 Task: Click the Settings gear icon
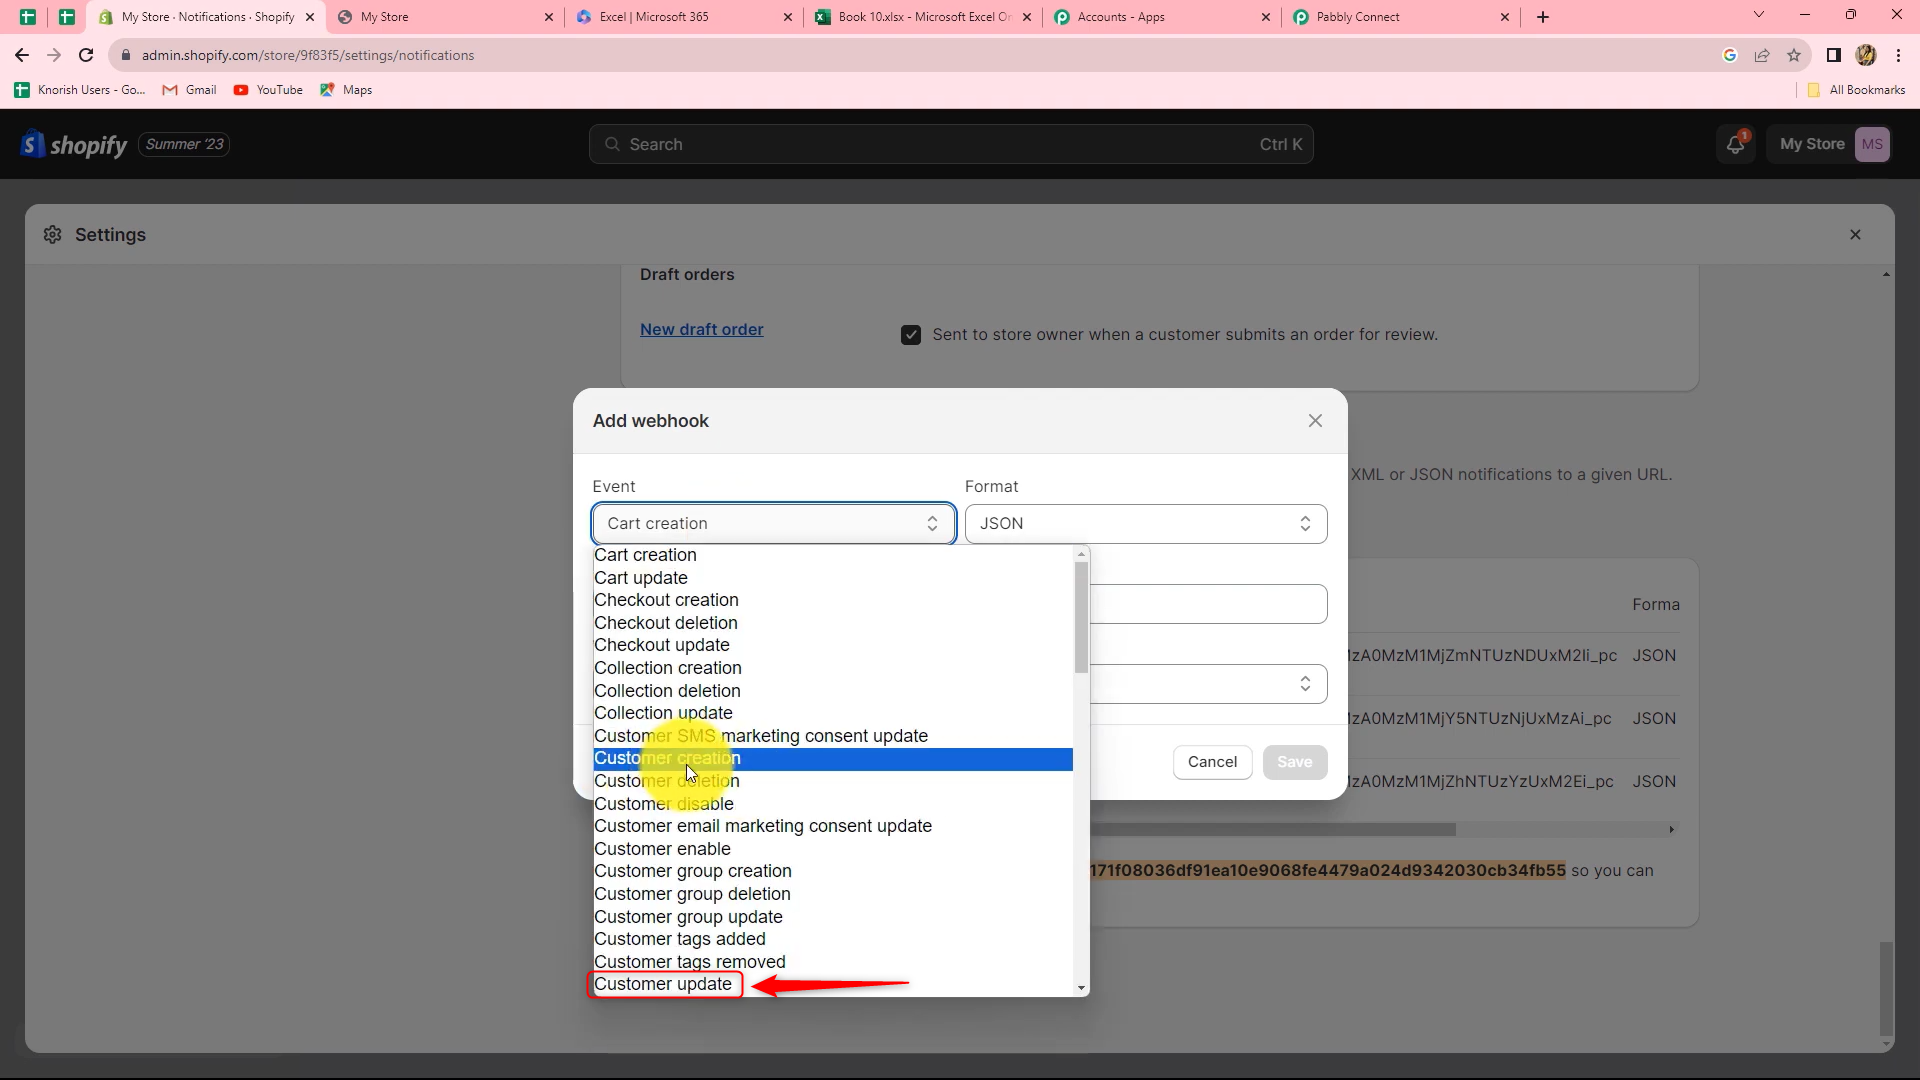click(x=53, y=235)
